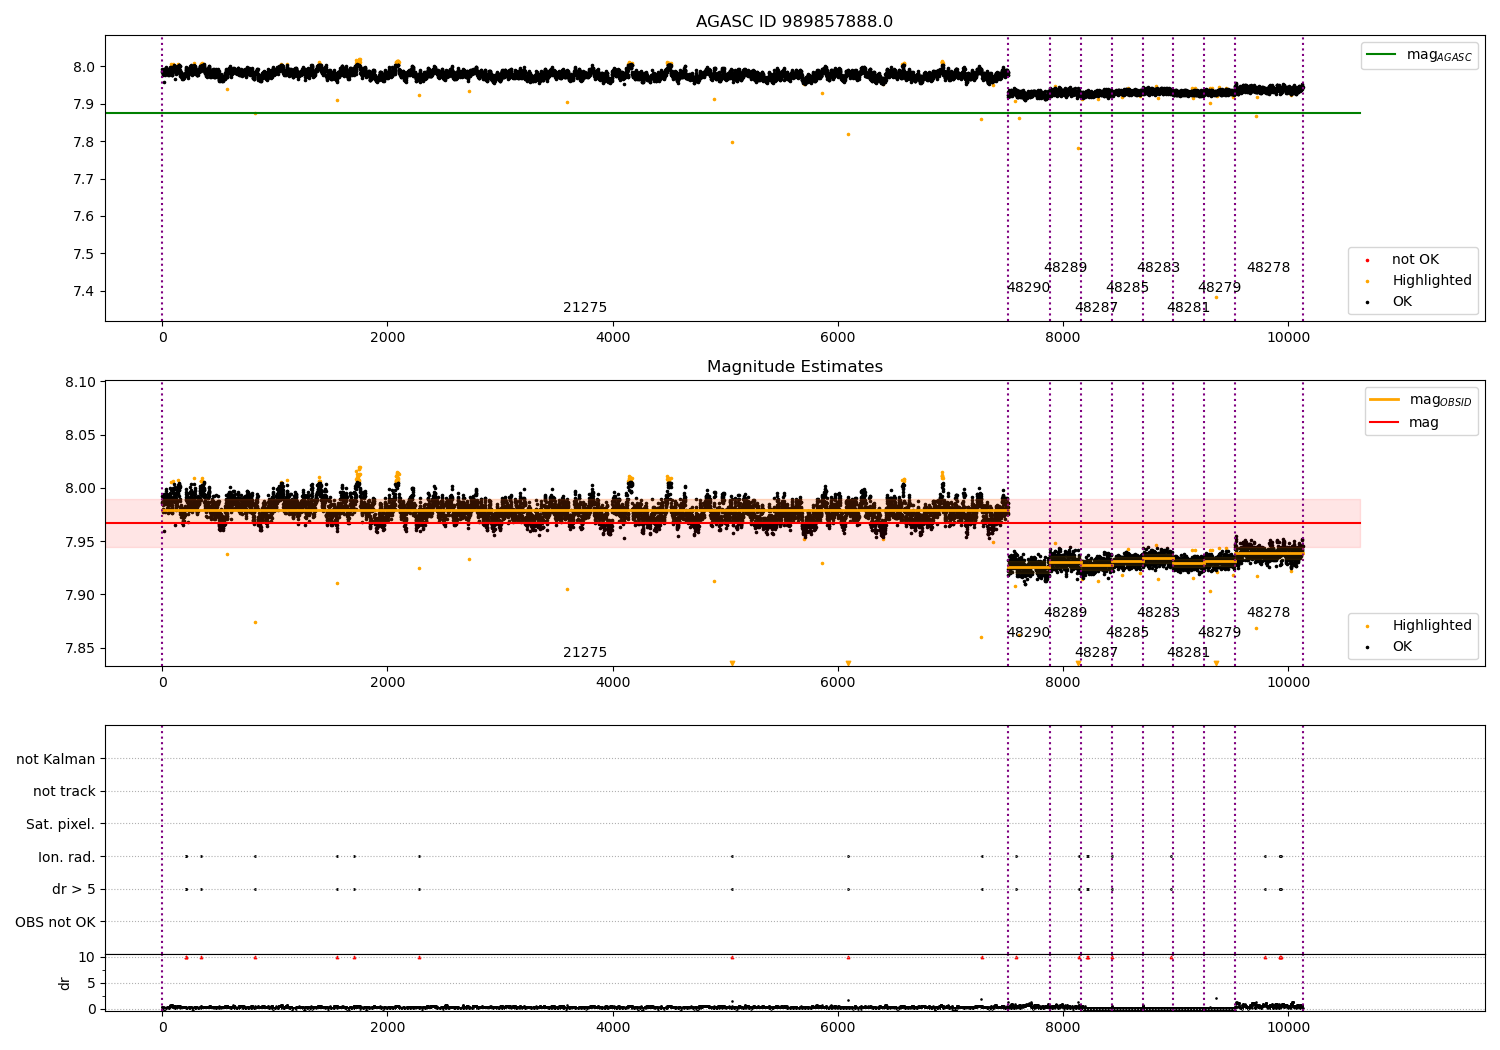Click the 8000 x-axis tick of the Magnitude Estimates plot
Viewport: 1500px width, 1050px height.
coord(1063,683)
